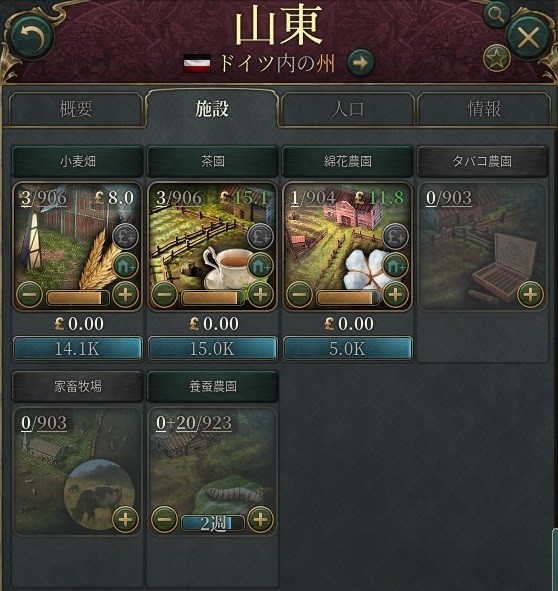Toggle the subsidy £+ icon on 小麦畑
Screen dimensions: 558x591
click(125, 237)
